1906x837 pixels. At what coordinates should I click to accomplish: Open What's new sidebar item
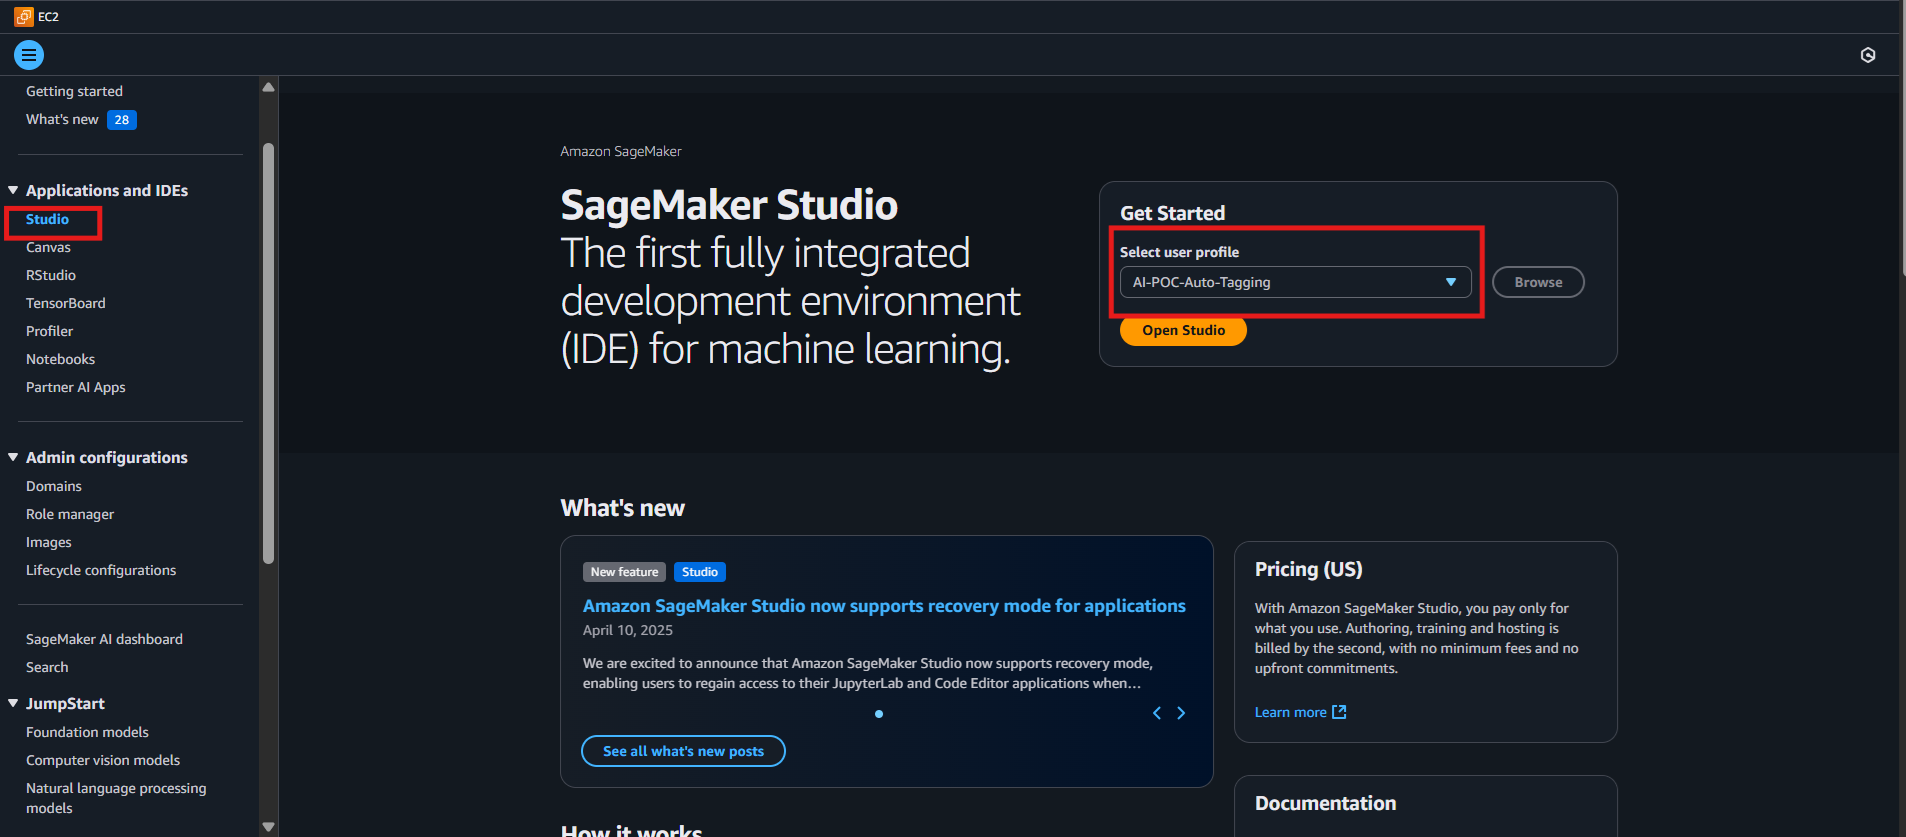coord(62,119)
